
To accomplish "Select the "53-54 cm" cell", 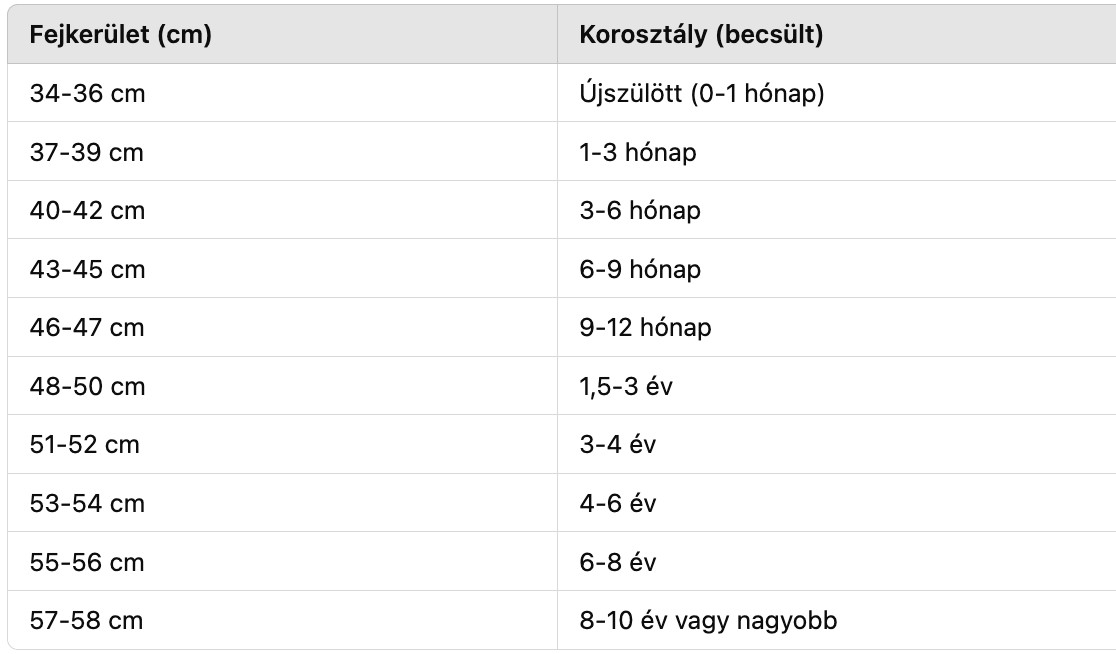I will coord(87,503).
